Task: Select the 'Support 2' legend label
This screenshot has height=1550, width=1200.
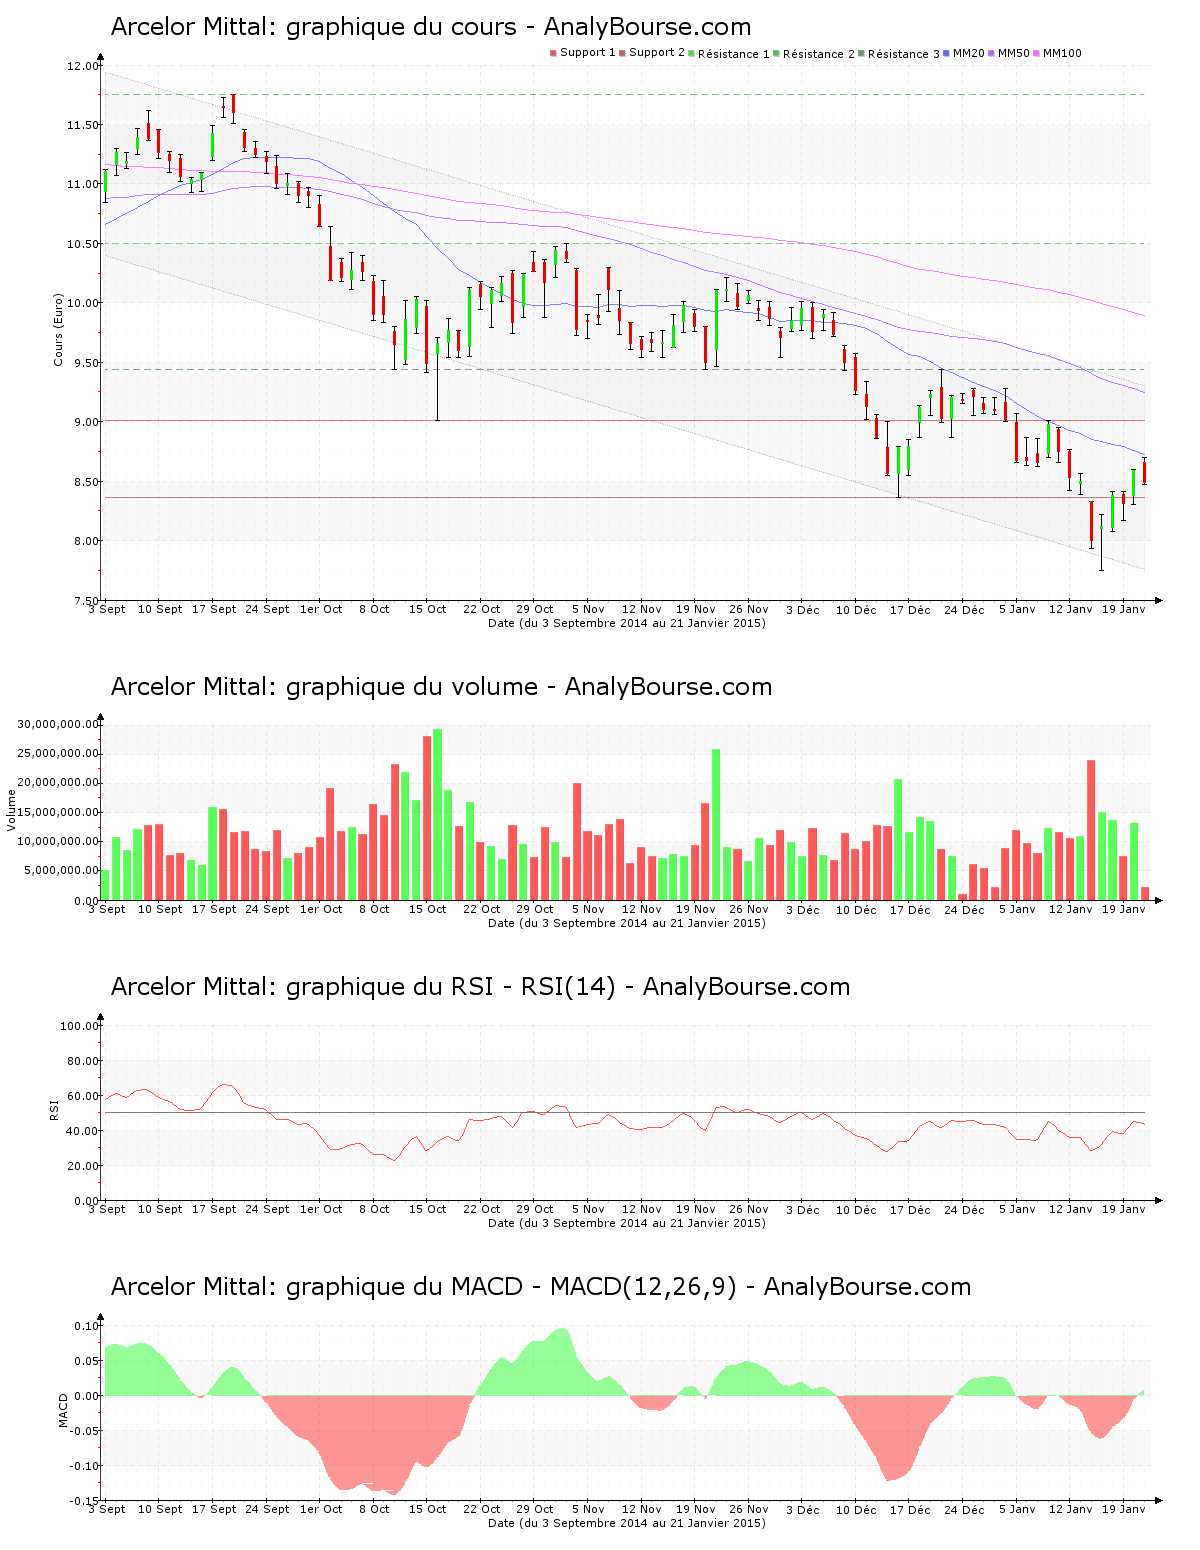Action: (657, 53)
